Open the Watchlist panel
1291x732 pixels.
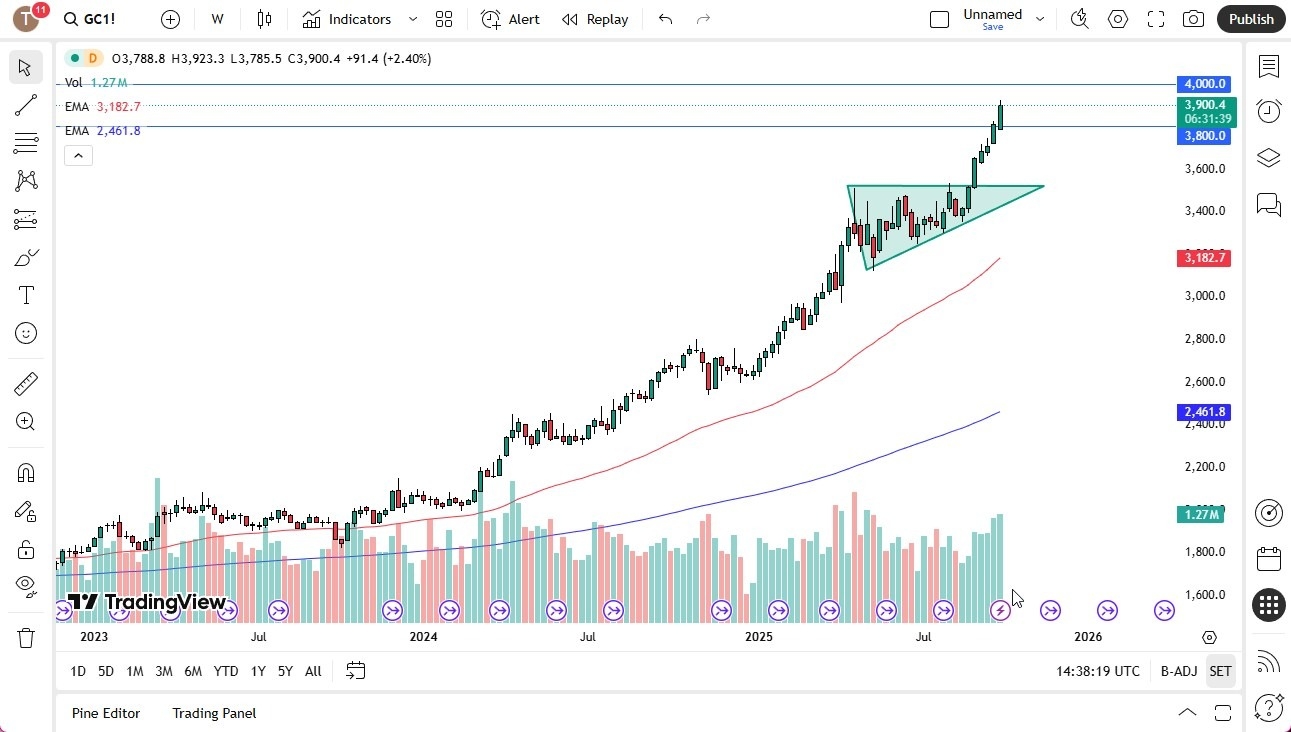point(1268,66)
